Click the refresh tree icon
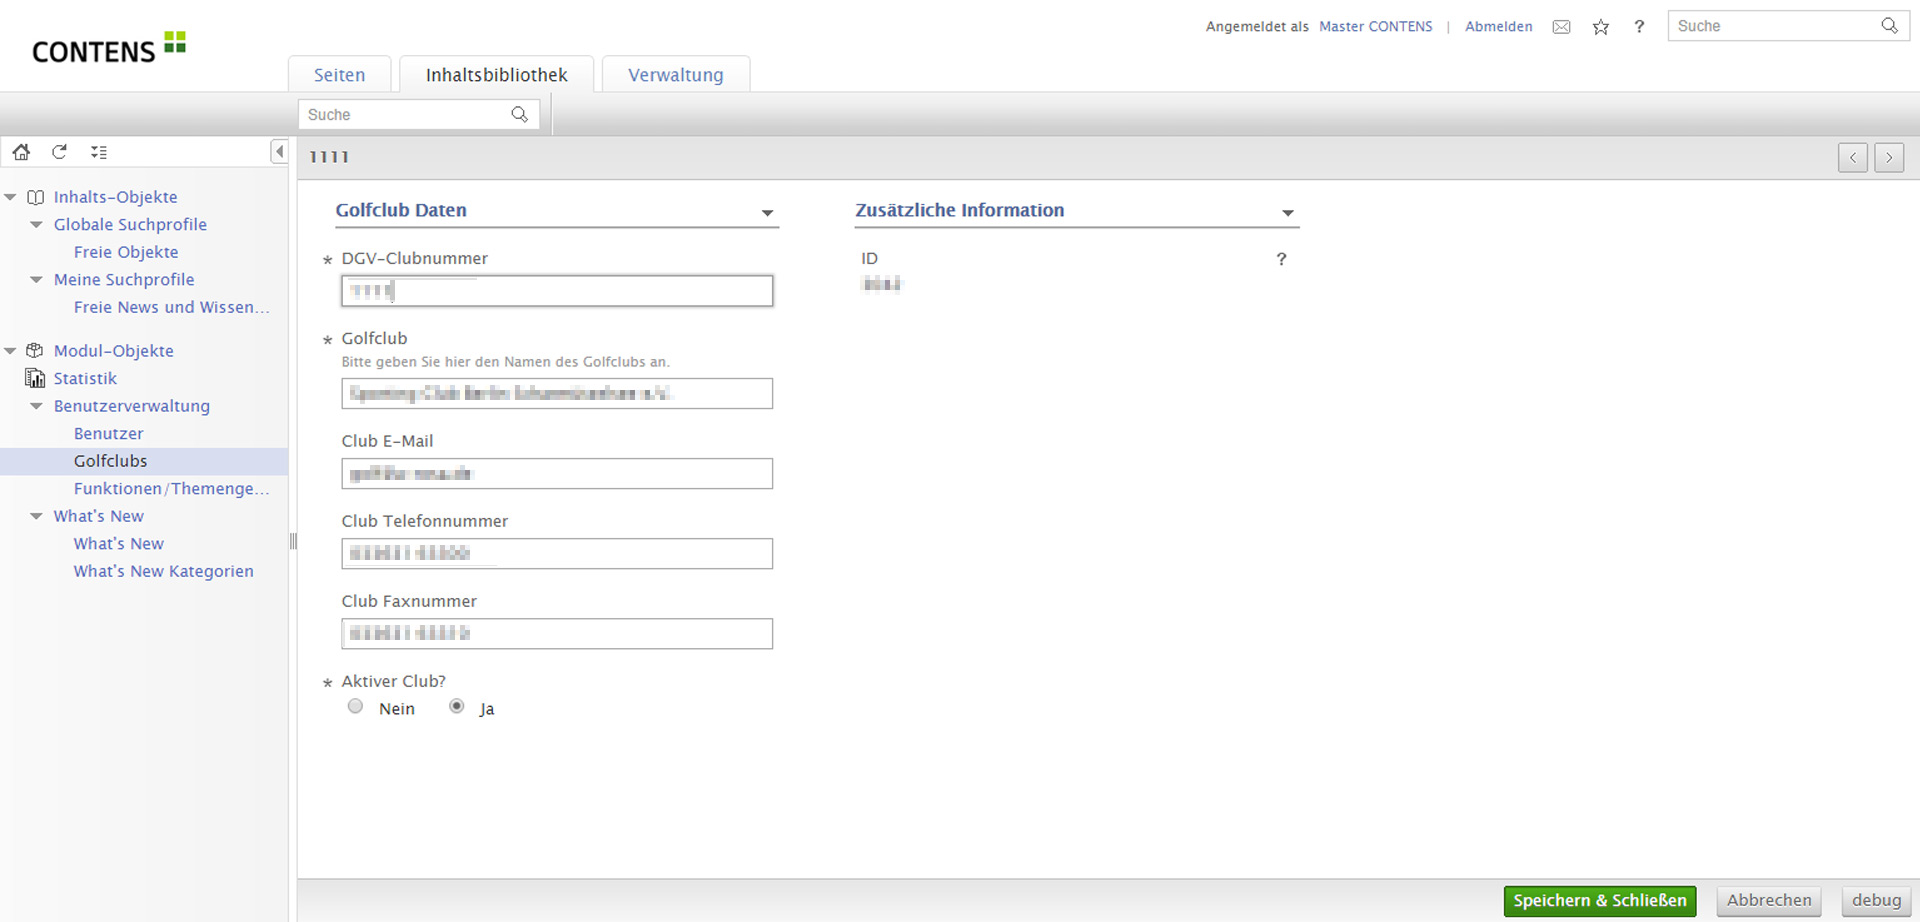Screen dimensions: 1920x922 tap(60, 152)
